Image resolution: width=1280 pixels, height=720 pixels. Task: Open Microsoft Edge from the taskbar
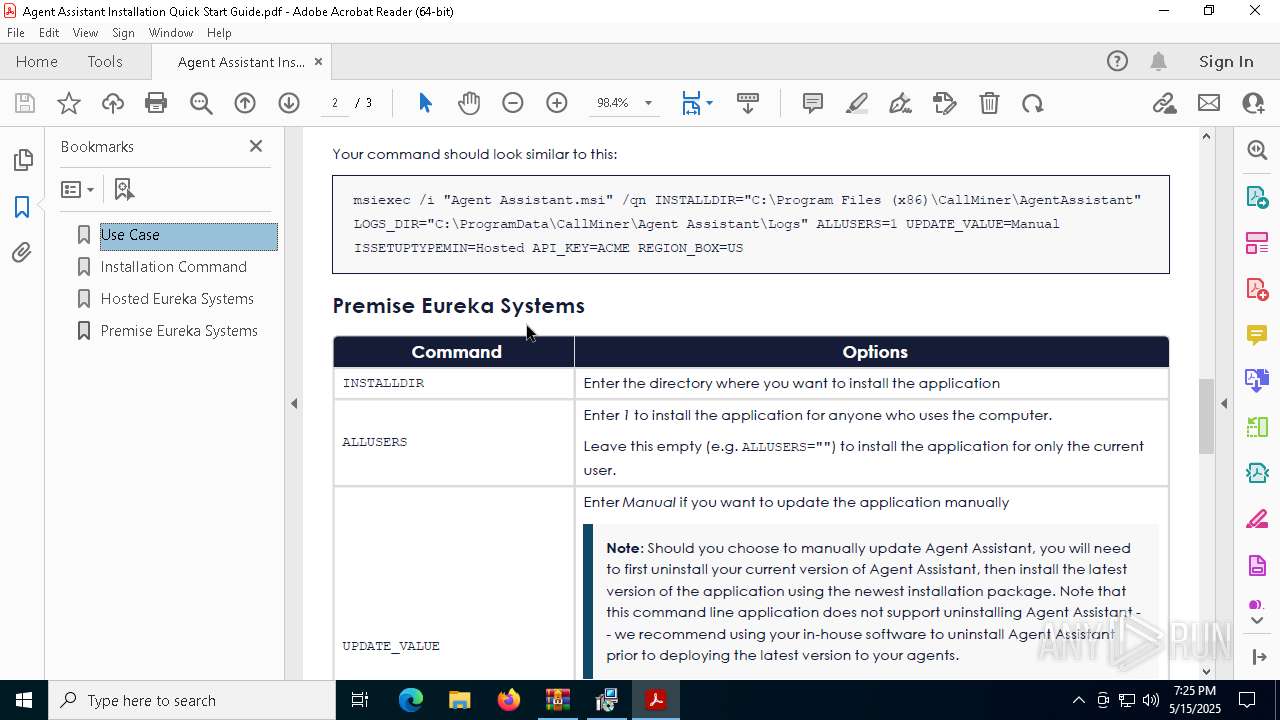tap(411, 700)
